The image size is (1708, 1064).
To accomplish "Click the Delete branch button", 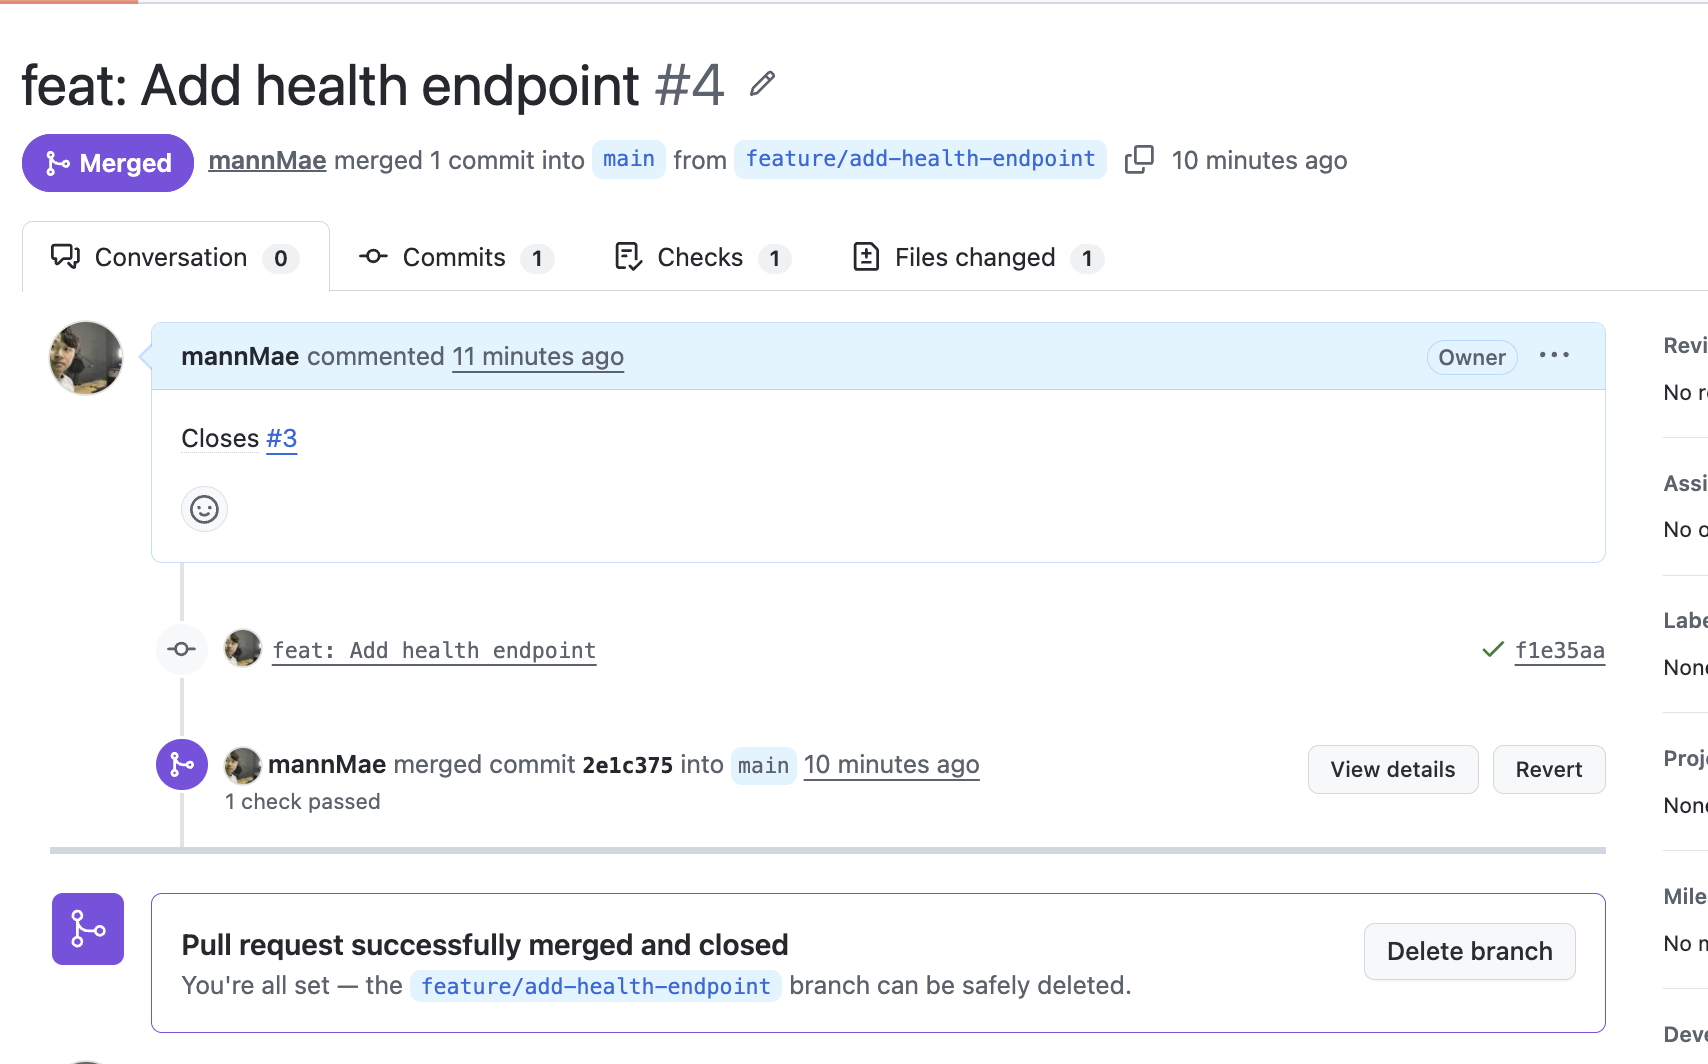I will 1470,951.
